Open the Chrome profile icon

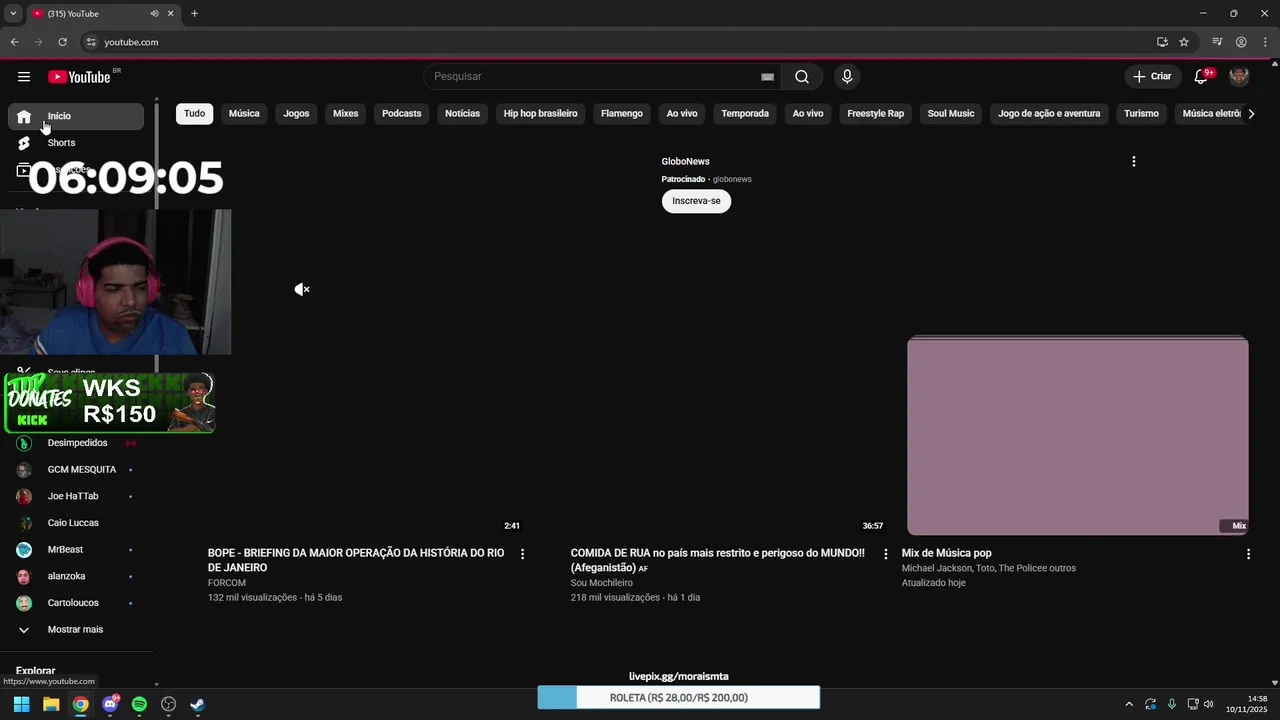pyautogui.click(x=1241, y=42)
